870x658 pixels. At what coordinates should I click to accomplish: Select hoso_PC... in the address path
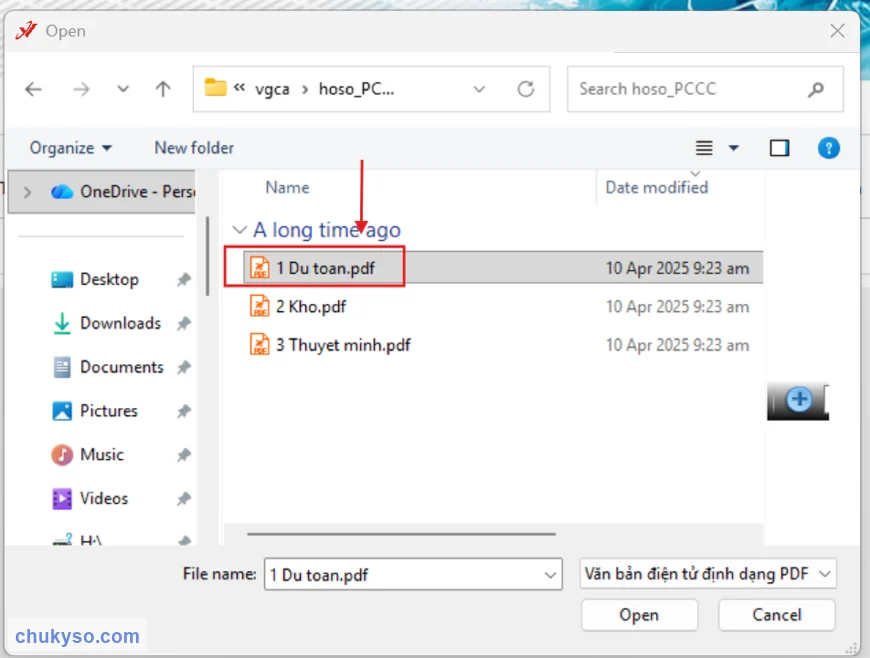pos(356,89)
